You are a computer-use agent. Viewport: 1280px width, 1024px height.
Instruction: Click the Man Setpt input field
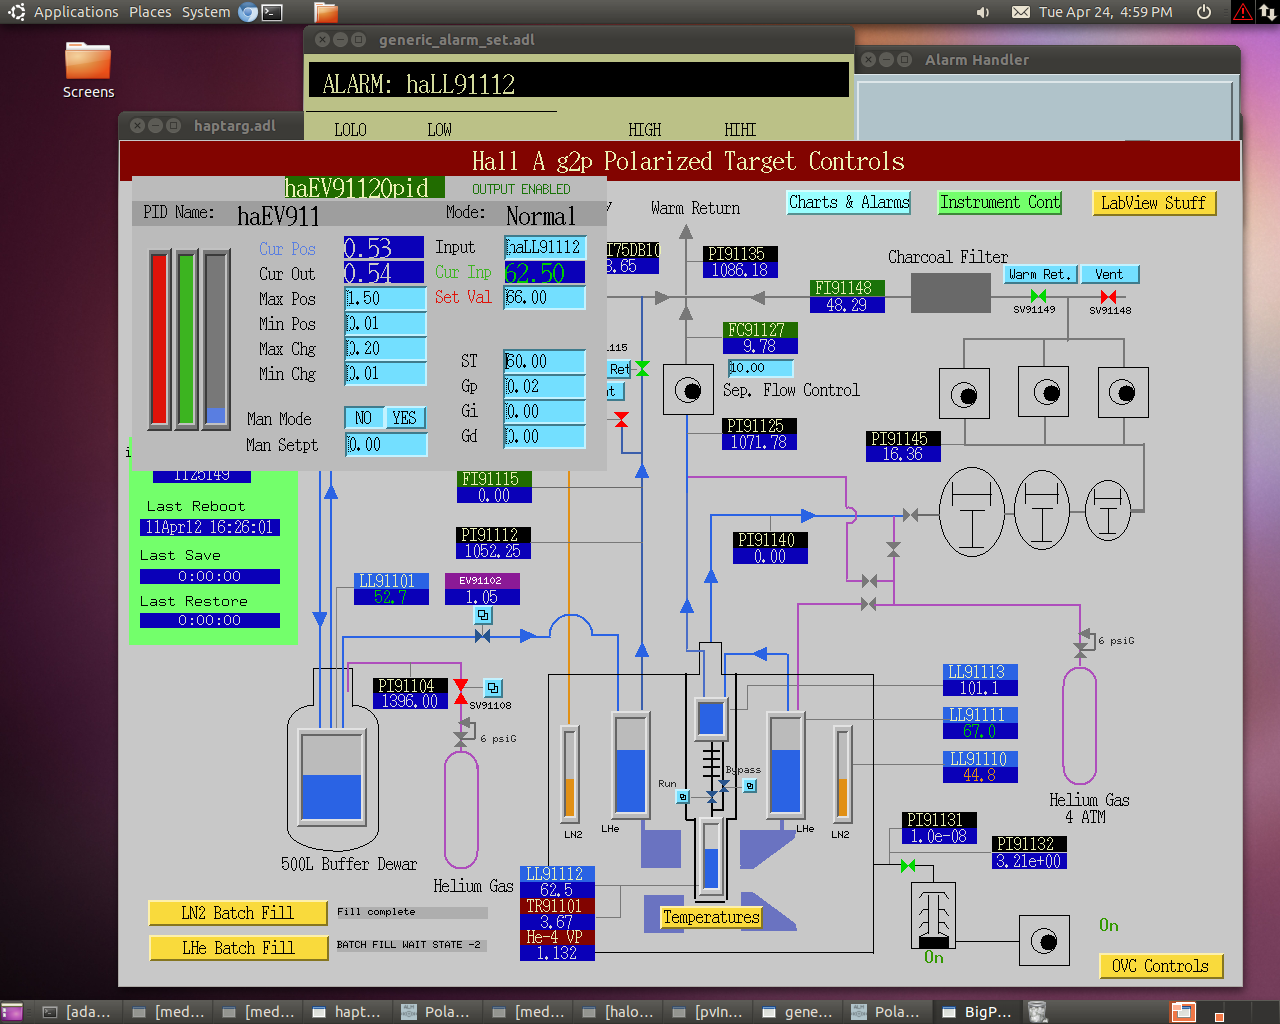[x=385, y=445]
